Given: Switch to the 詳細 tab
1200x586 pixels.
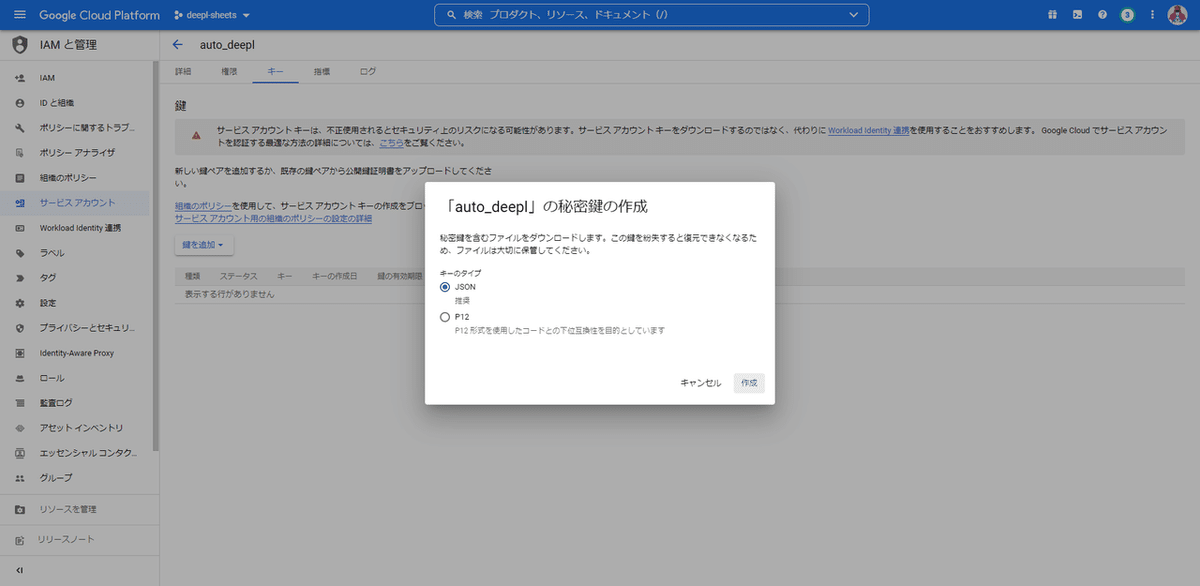Looking at the screenshot, I should click(183, 72).
